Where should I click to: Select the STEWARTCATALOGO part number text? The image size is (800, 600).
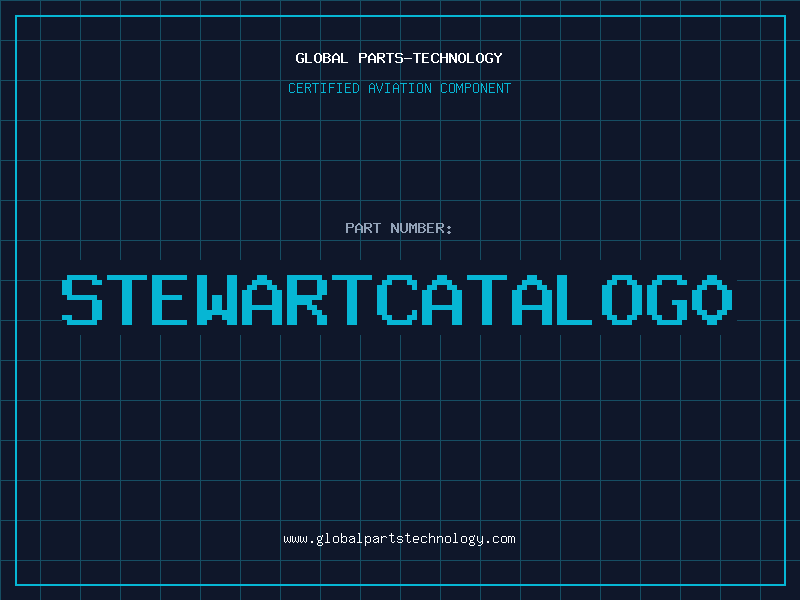coord(399,299)
